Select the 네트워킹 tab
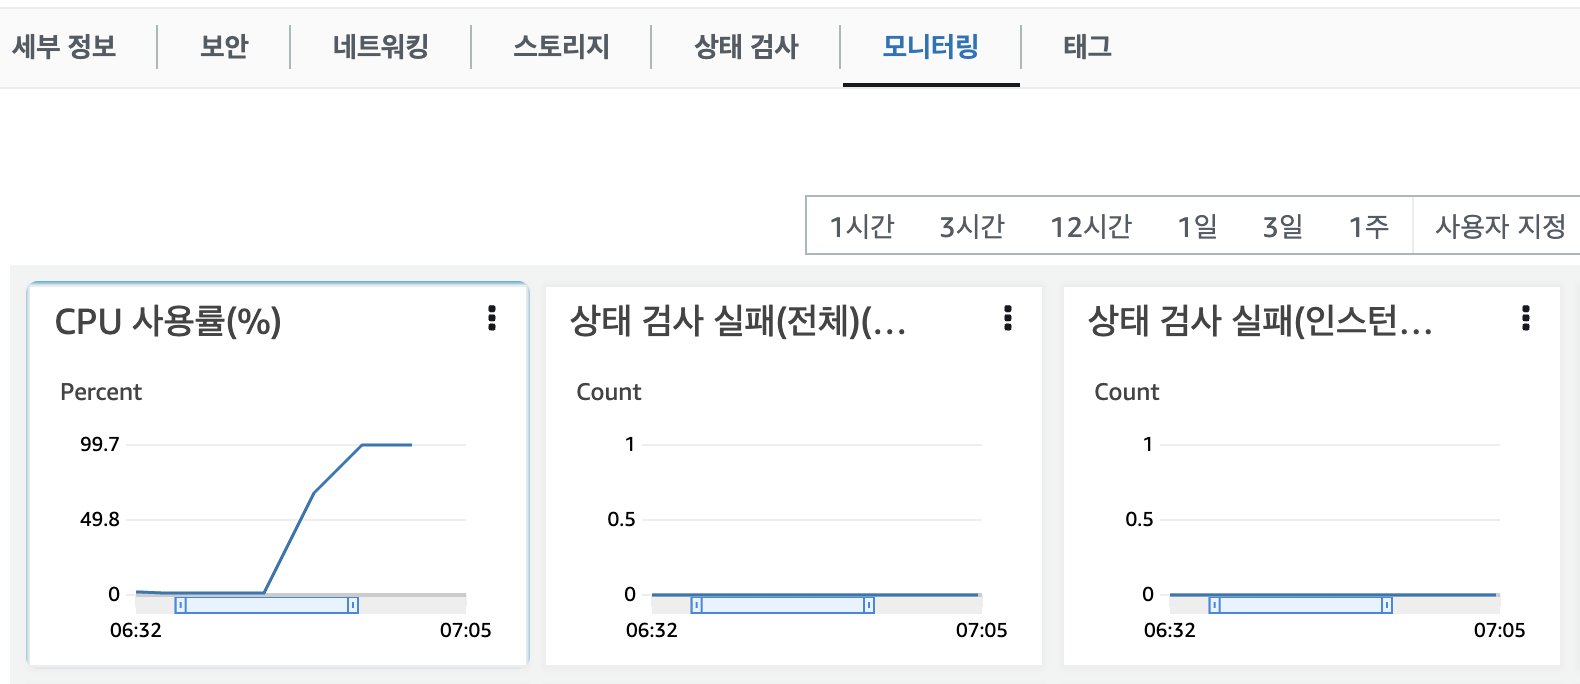1580x684 pixels. coord(380,47)
